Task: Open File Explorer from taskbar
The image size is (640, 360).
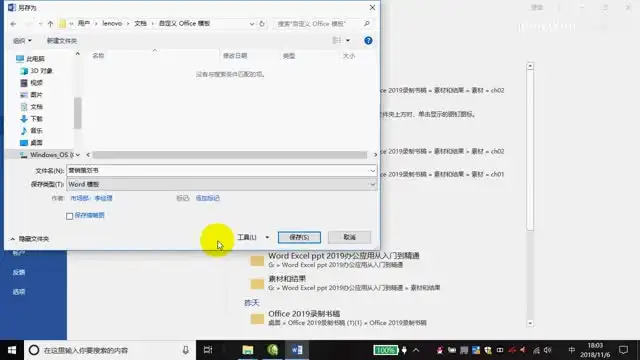Action: [x=248, y=350]
